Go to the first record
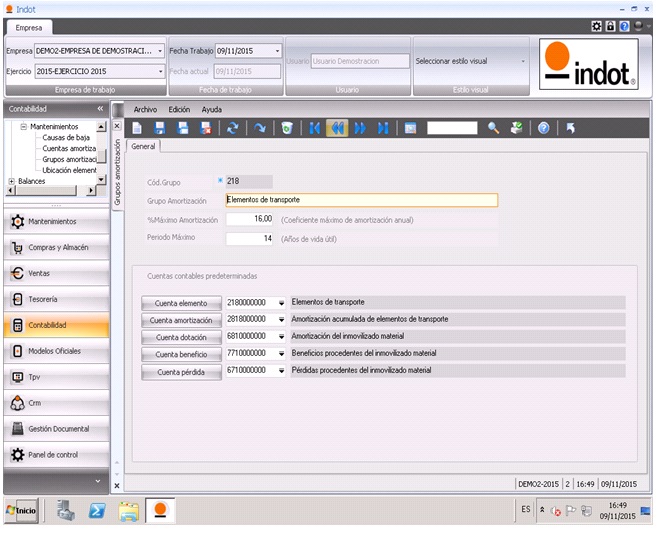This screenshot has height=533, width=658. pyautogui.click(x=315, y=128)
